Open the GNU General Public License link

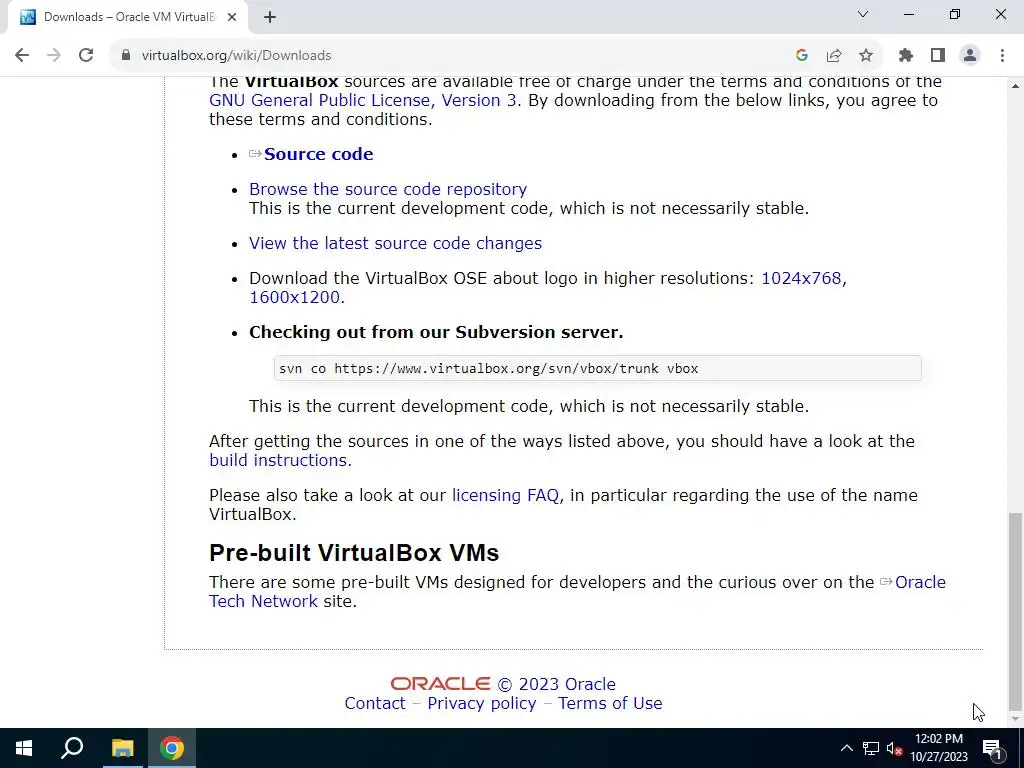[362, 101]
